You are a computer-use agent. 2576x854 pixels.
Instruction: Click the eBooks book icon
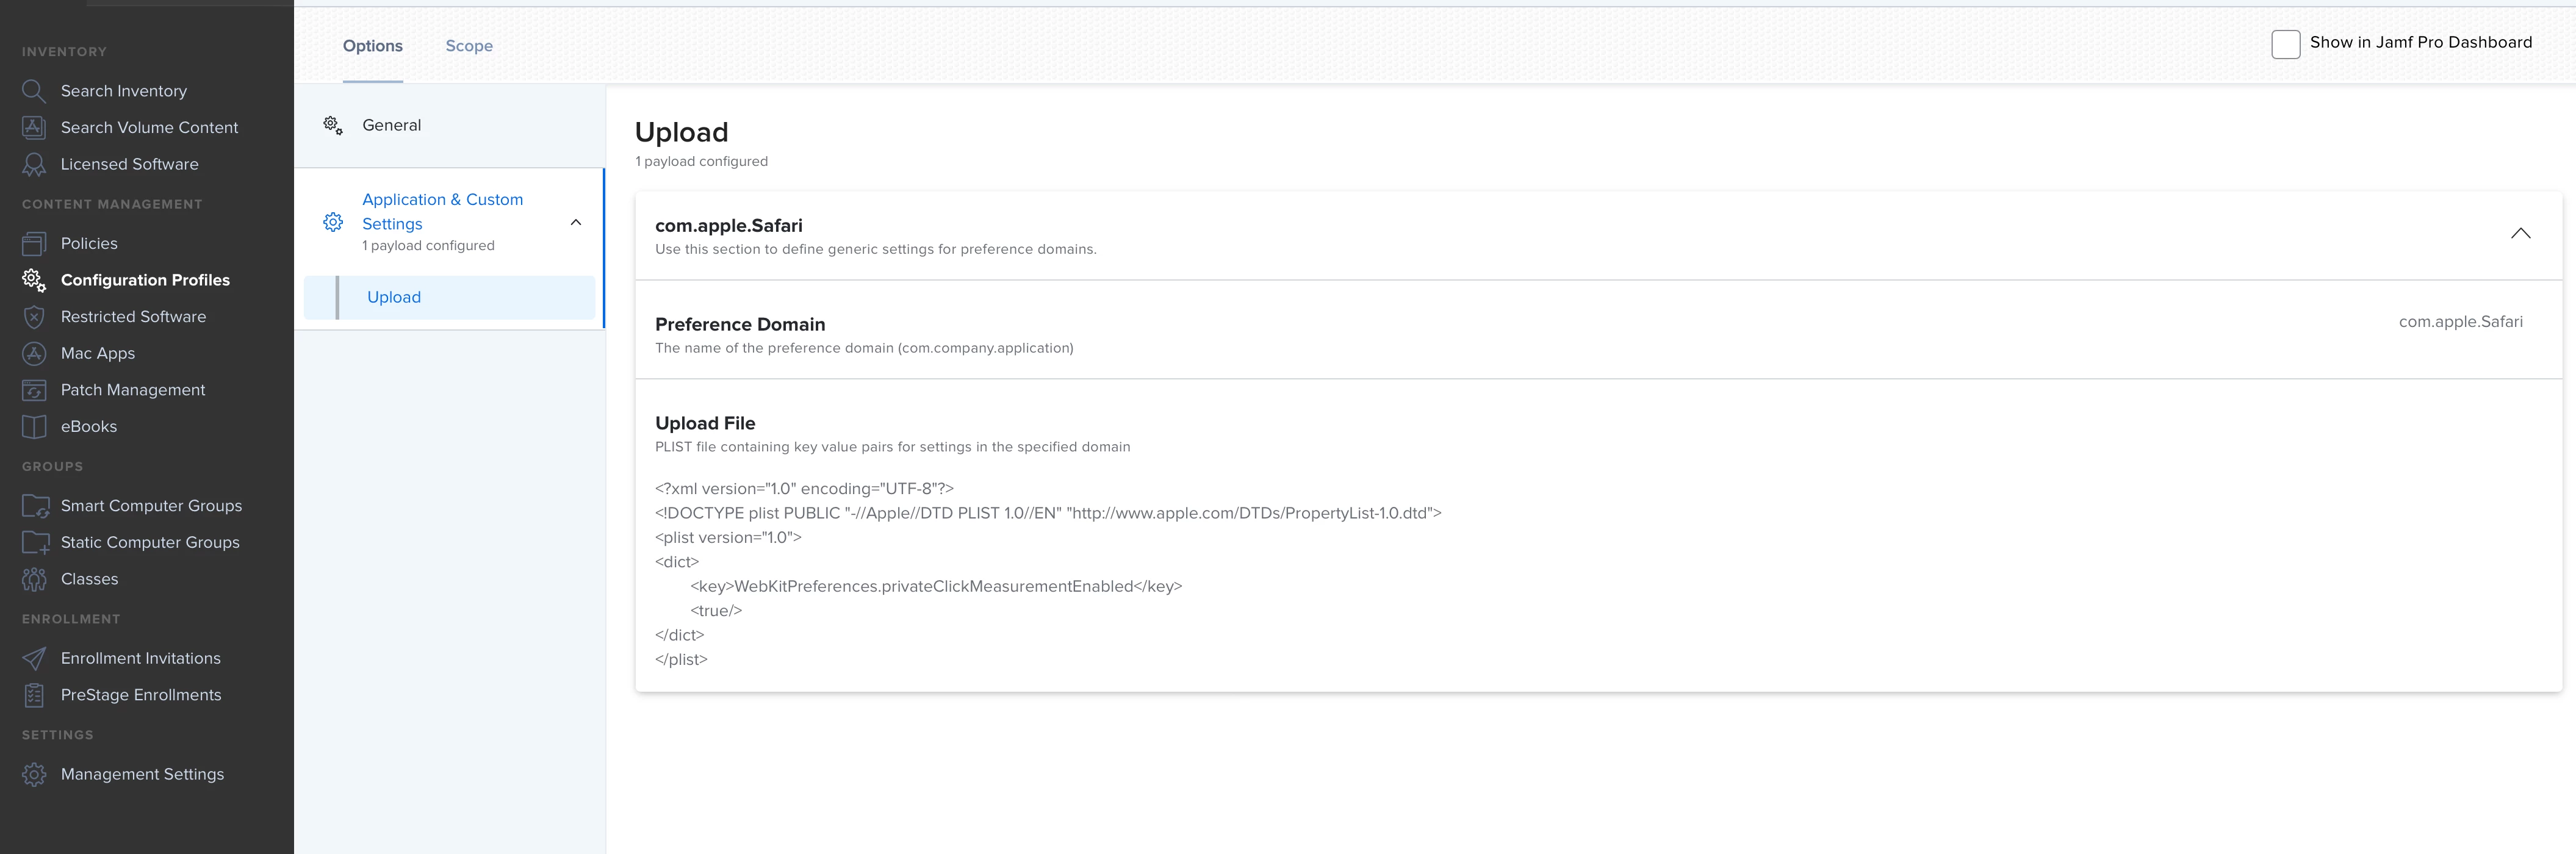point(34,427)
